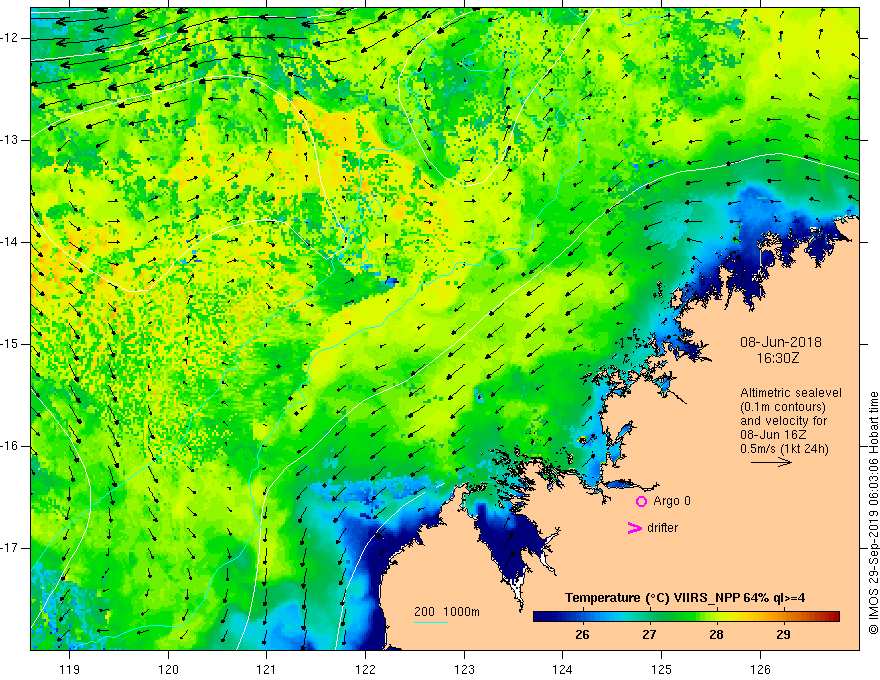880x680 pixels.
Task: Click the temperature color bar
Action: [686, 617]
